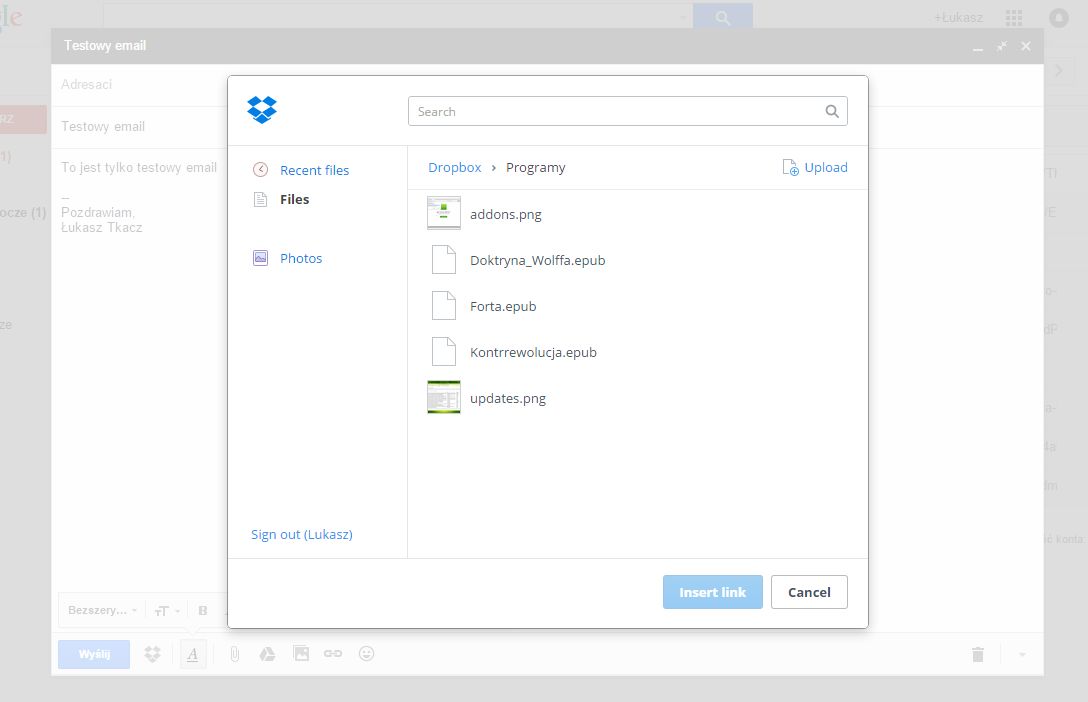Click the Wyślij send button in compose window

[x=94, y=654]
